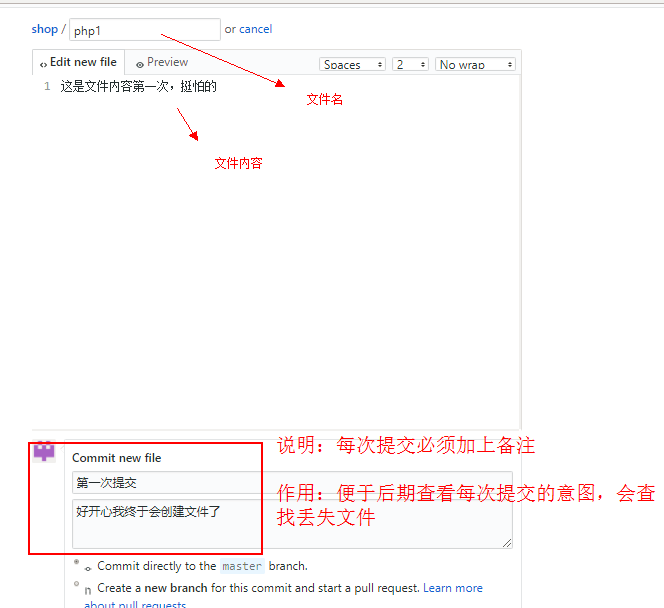The height and width of the screenshot is (608, 664).
Task: Switch to the Preview tab
Action: (x=162, y=62)
